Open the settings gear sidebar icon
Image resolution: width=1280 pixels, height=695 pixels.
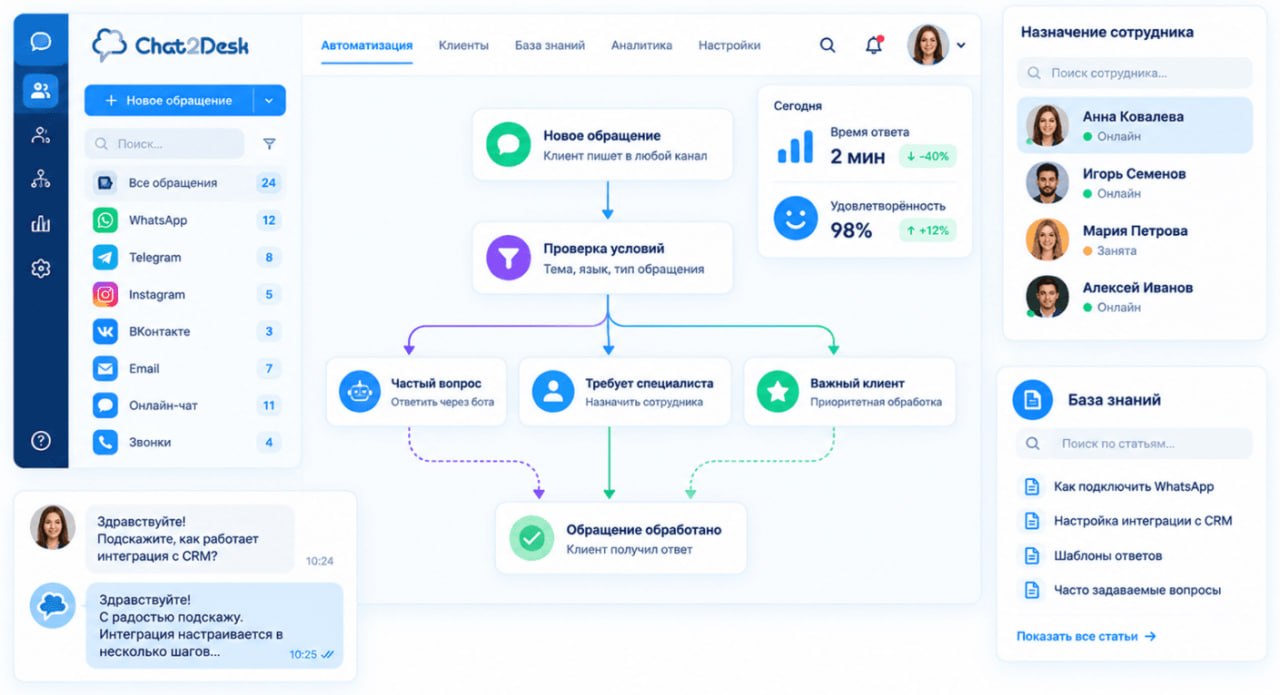tap(41, 269)
